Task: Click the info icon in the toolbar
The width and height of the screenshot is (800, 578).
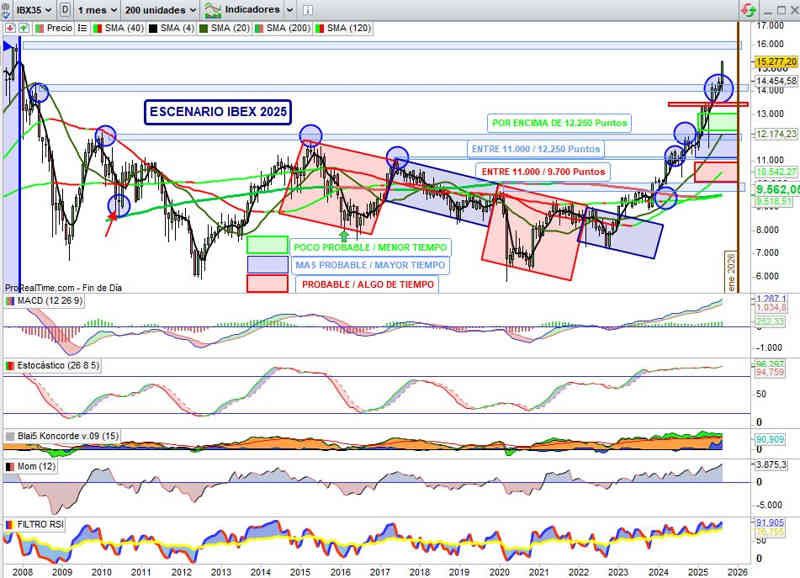Action: point(308,10)
